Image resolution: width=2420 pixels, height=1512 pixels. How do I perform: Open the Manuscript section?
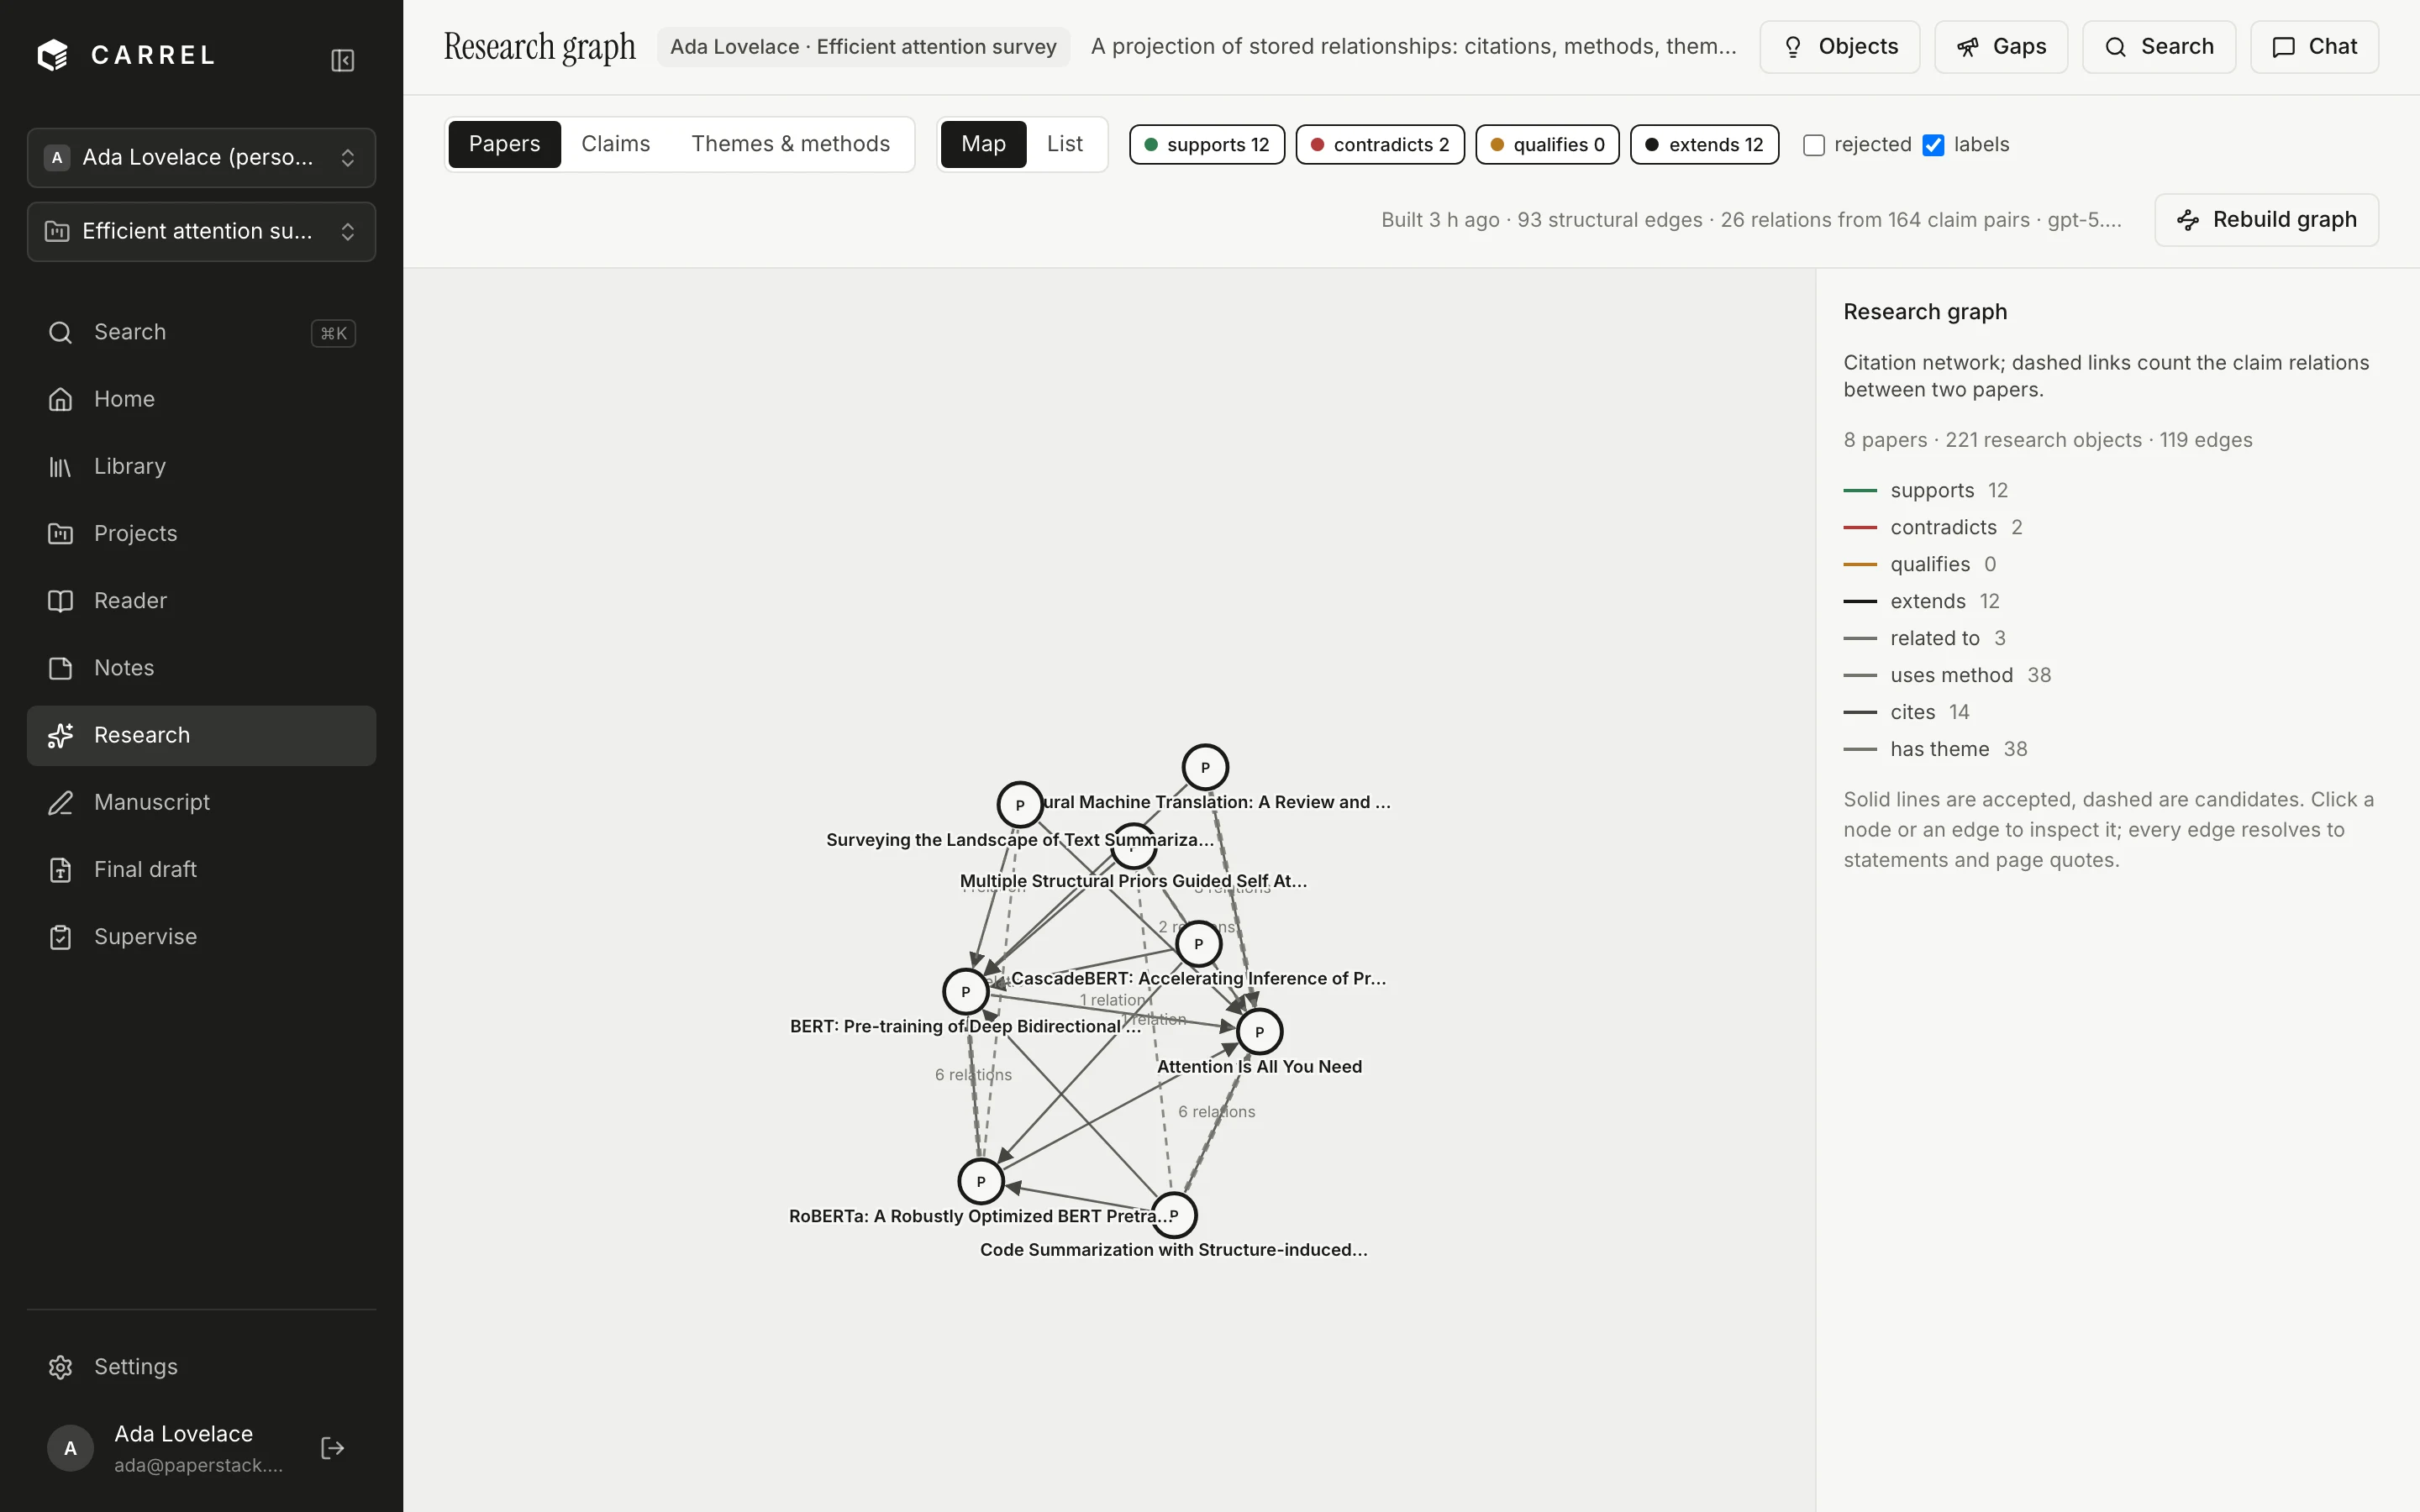pyautogui.click(x=201, y=802)
